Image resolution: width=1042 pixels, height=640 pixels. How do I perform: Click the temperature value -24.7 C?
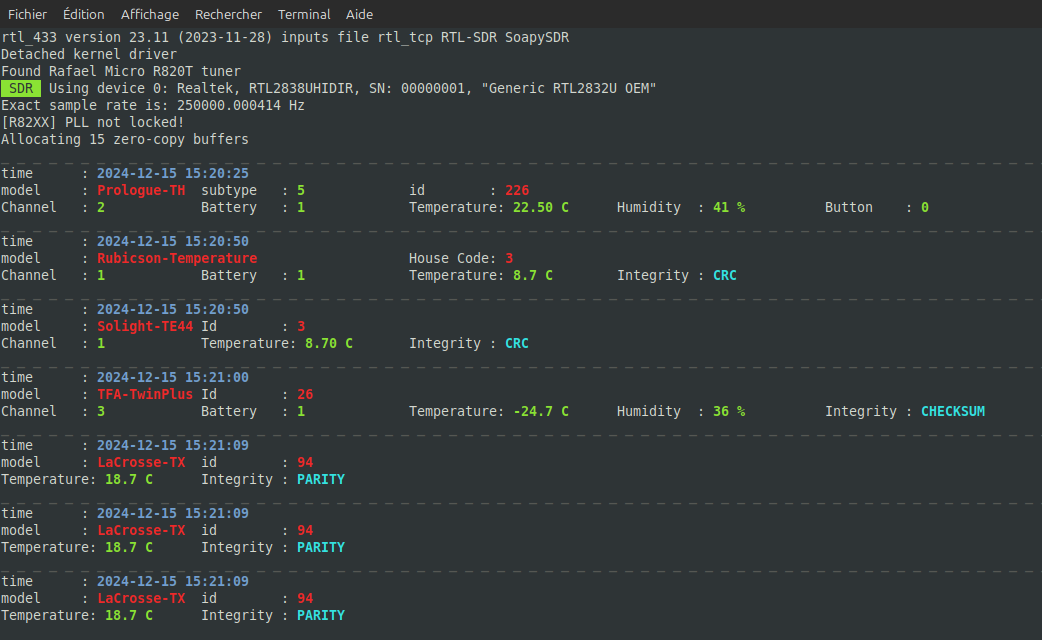[541, 411]
